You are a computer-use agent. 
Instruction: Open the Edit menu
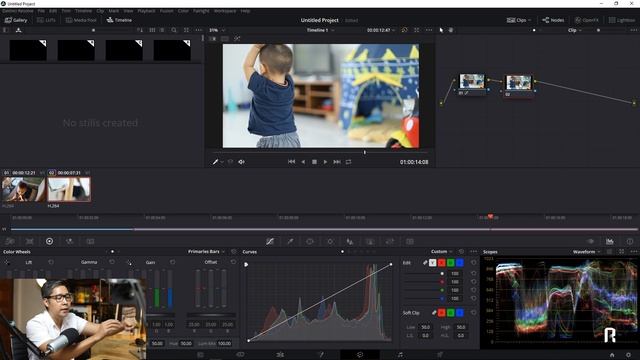pos(53,11)
